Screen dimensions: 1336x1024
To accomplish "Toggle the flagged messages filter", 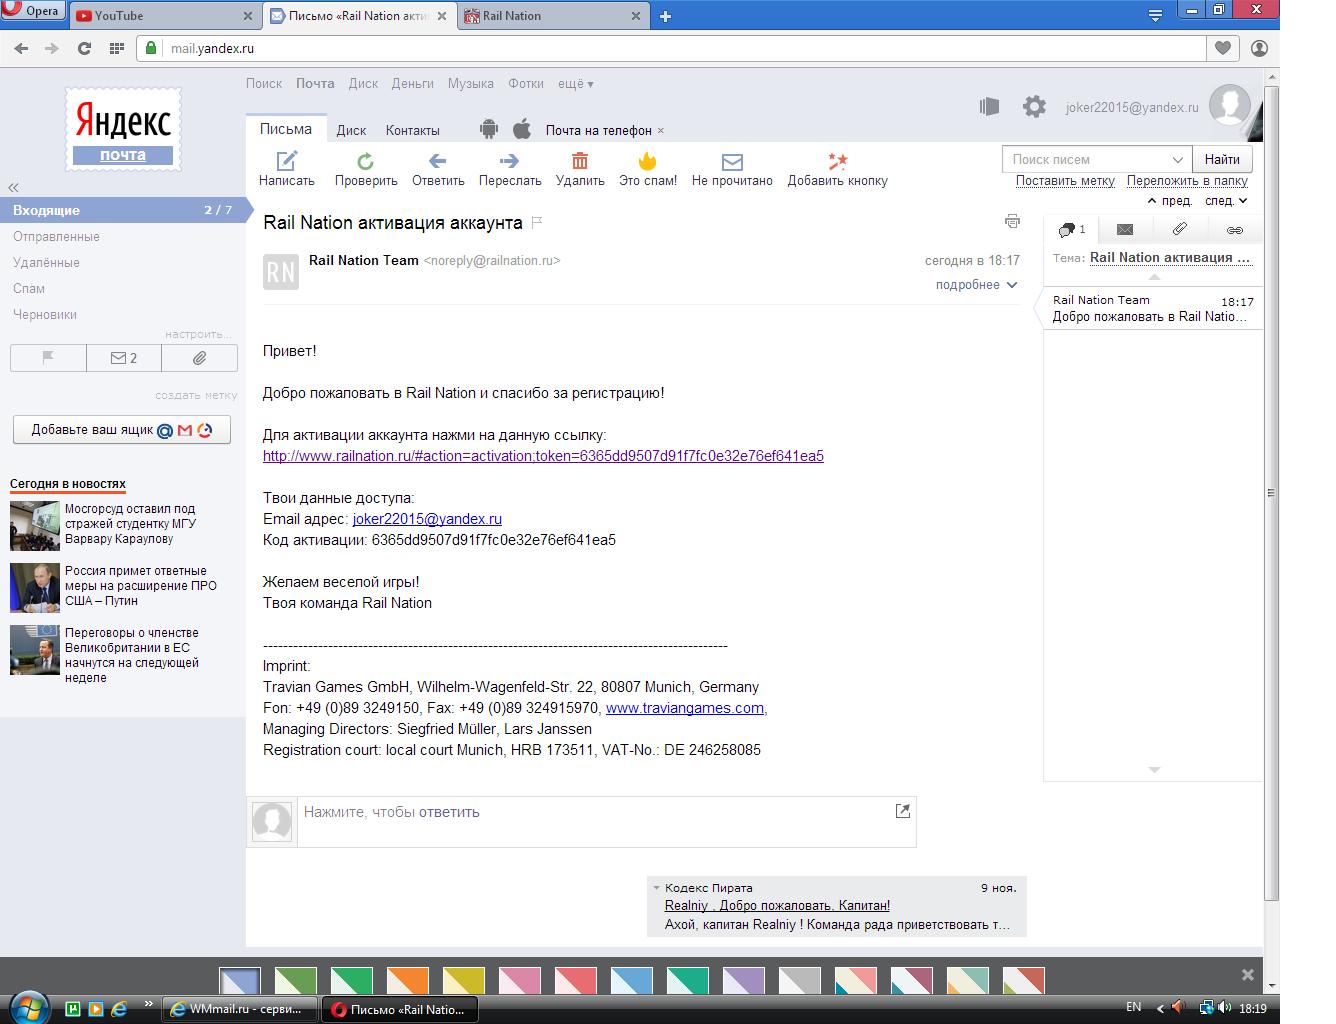I will click(48, 358).
